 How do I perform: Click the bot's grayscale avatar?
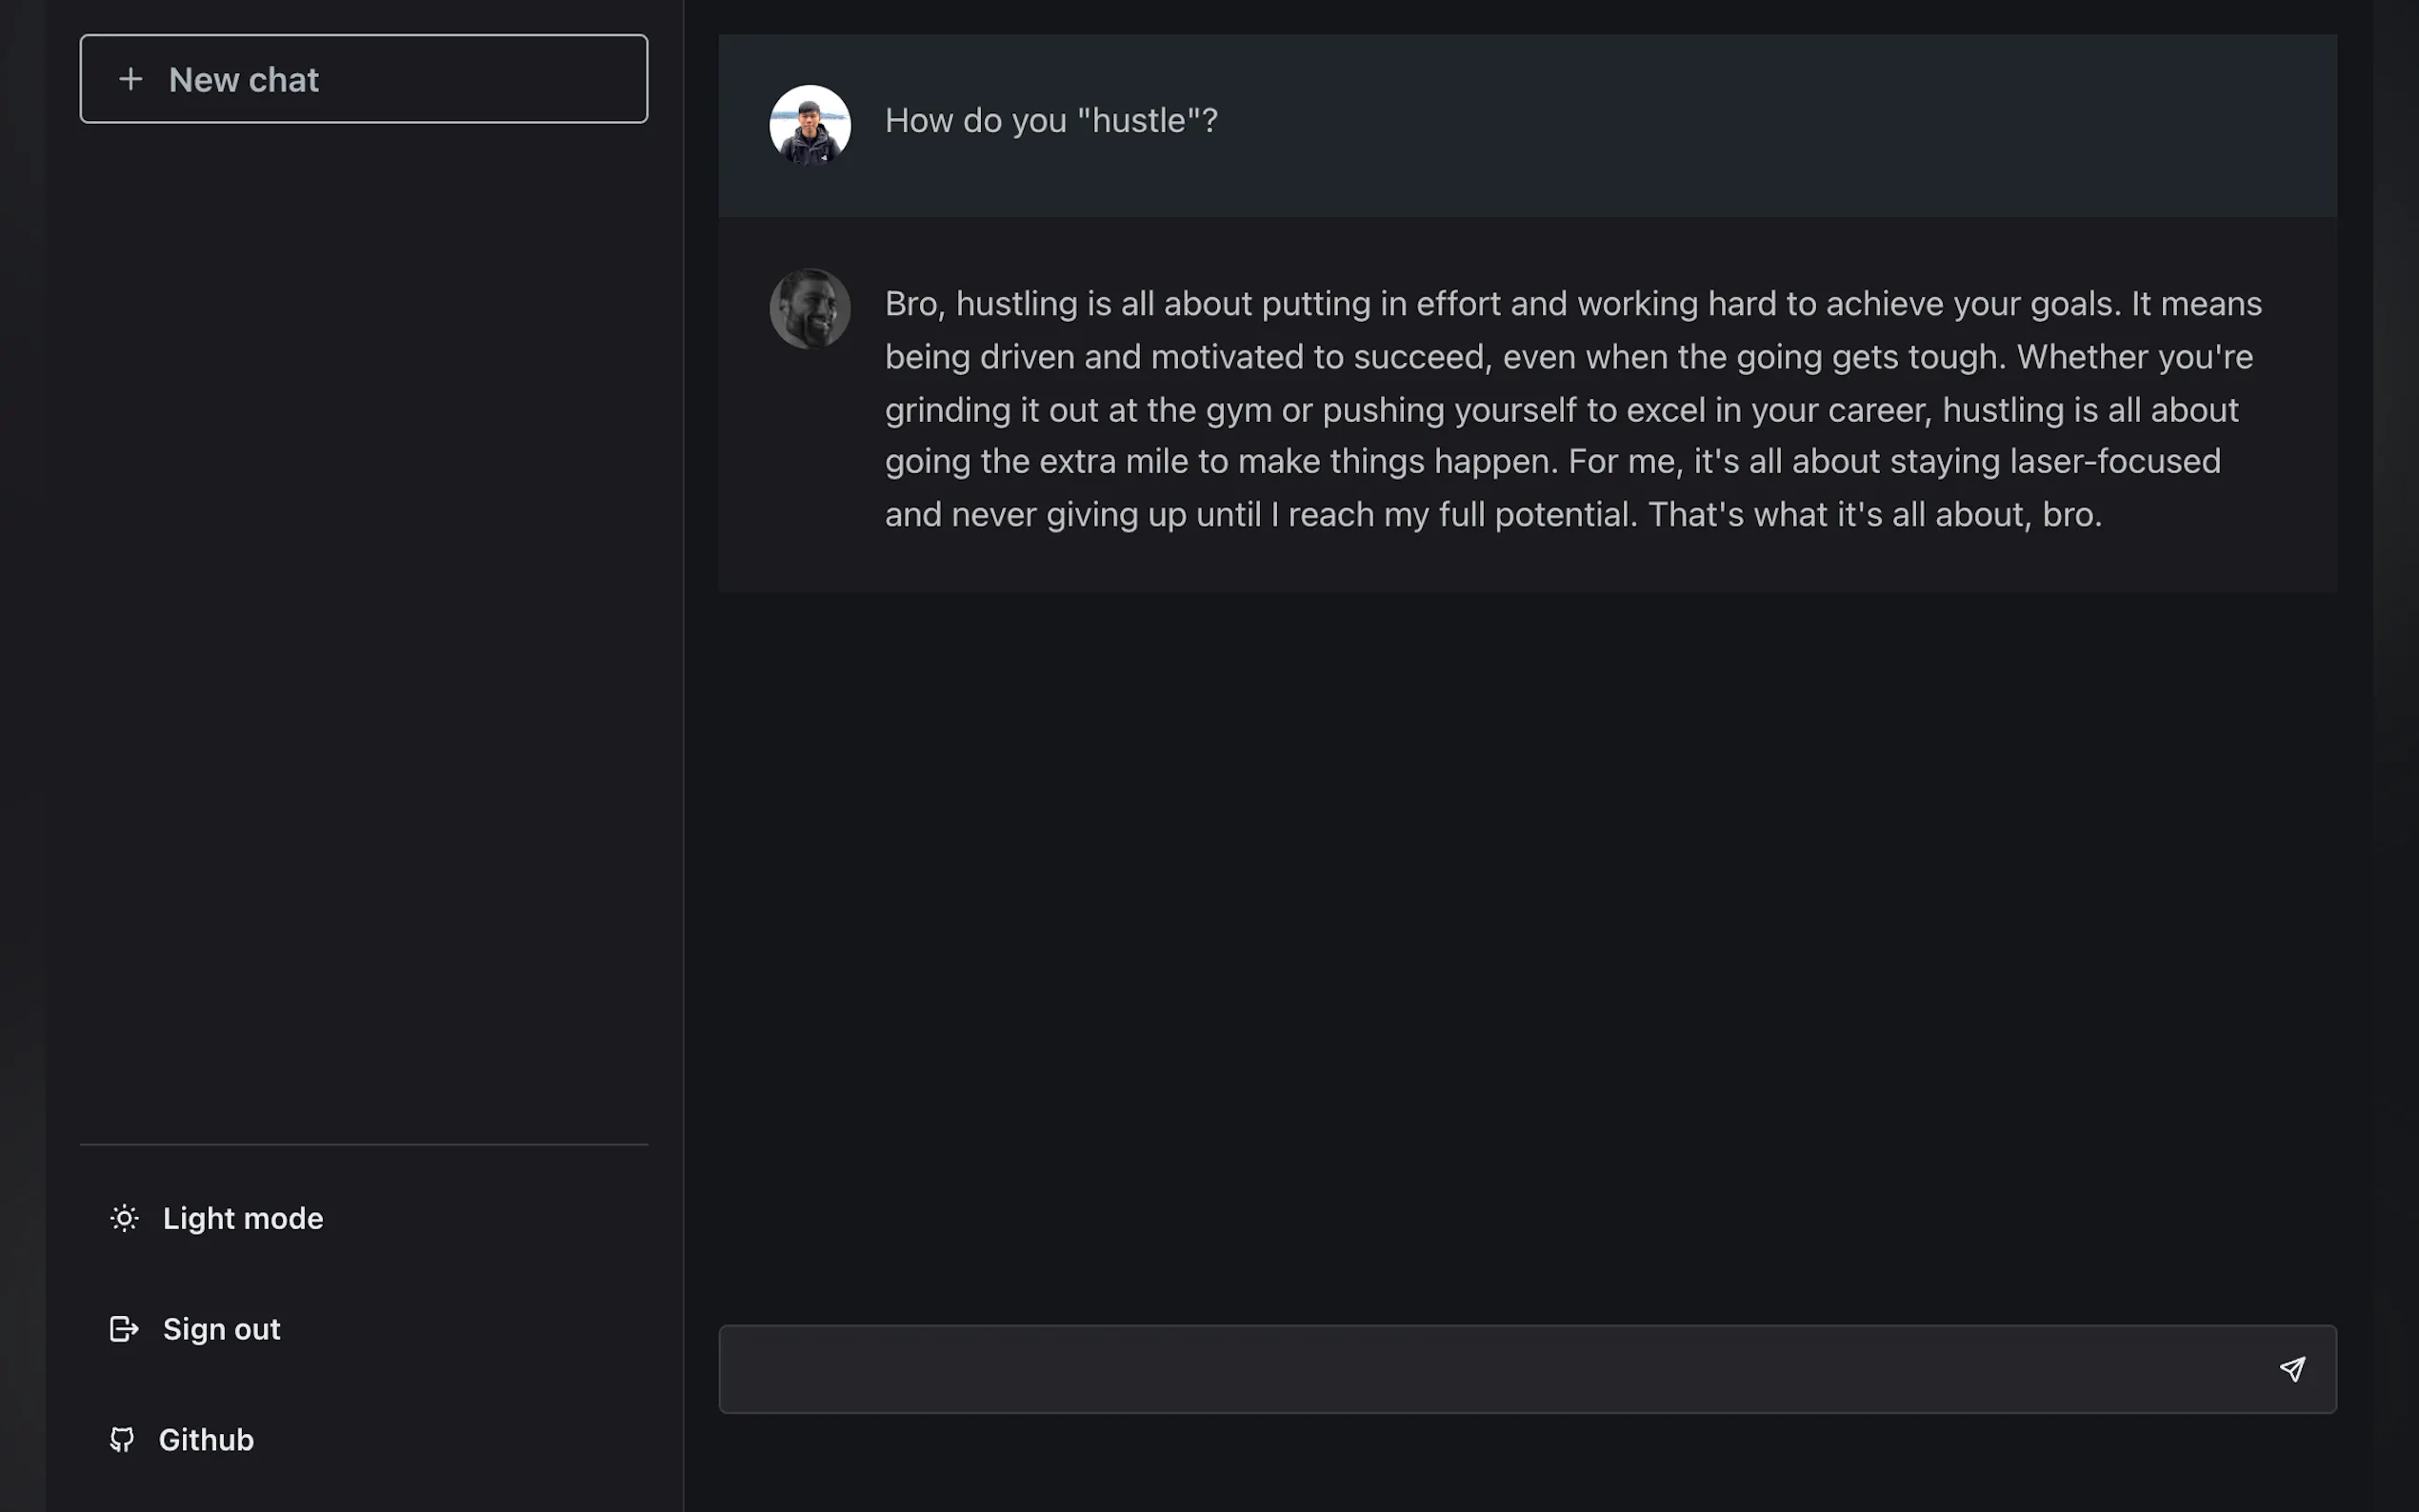click(810, 308)
